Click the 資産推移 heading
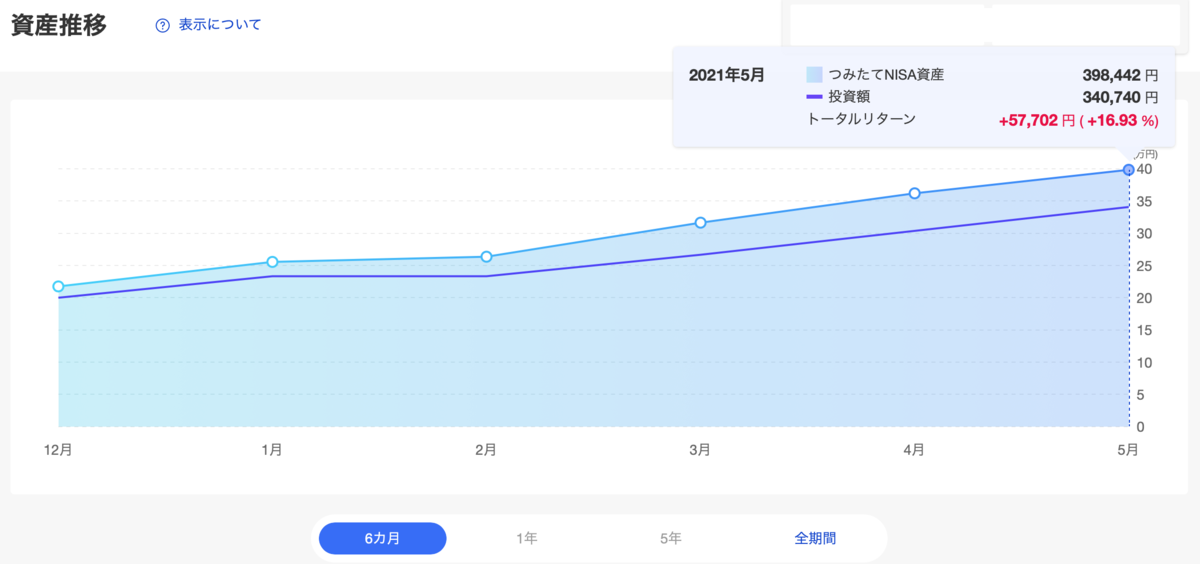 (x=59, y=25)
